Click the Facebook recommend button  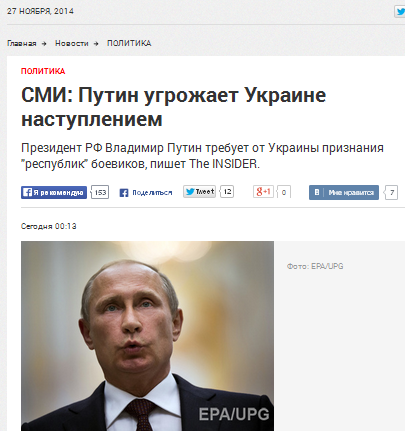click(x=54, y=192)
